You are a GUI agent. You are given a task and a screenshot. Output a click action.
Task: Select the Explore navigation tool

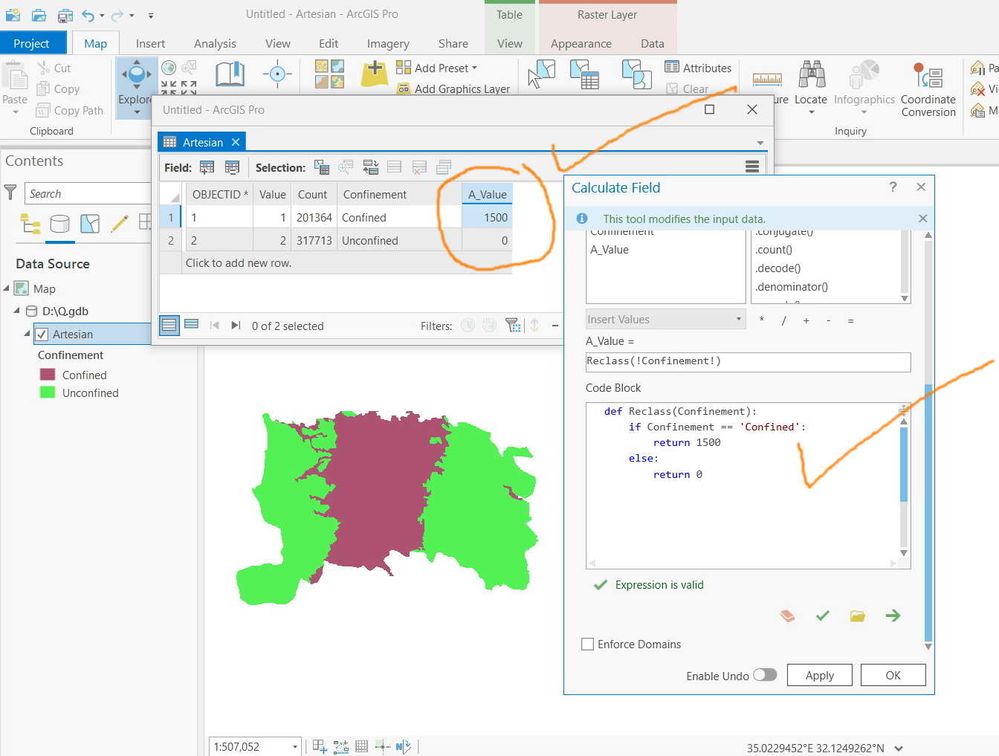[136, 87]
